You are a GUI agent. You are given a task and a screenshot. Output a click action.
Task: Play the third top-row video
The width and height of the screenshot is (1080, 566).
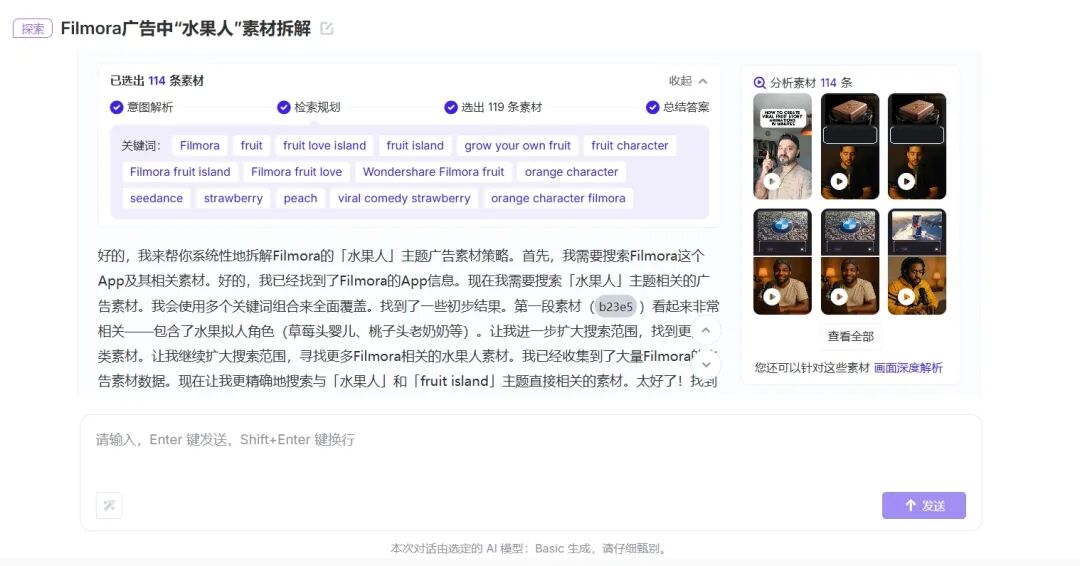pos(906,182)
